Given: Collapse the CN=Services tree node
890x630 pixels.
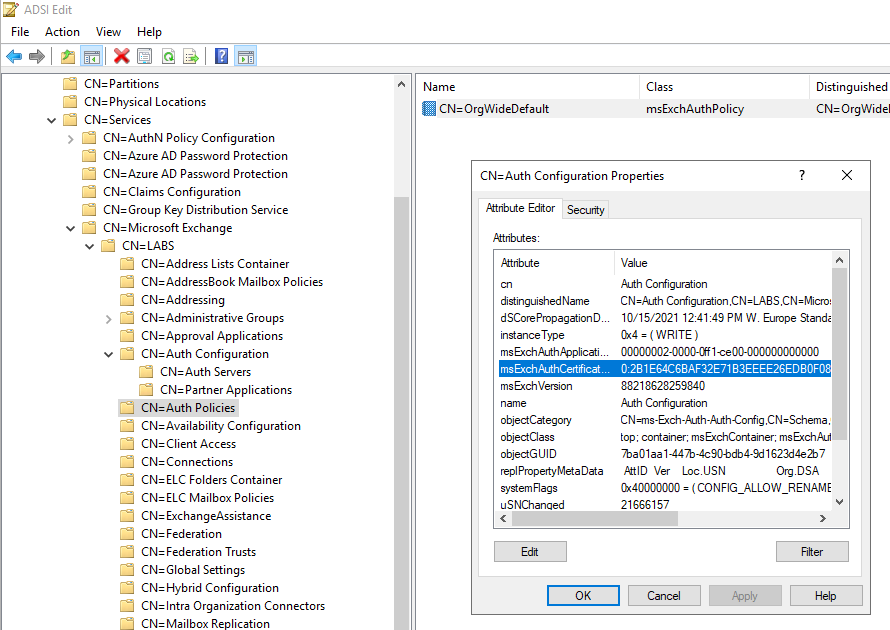Looking at the screenshot, I should (52, 120).
